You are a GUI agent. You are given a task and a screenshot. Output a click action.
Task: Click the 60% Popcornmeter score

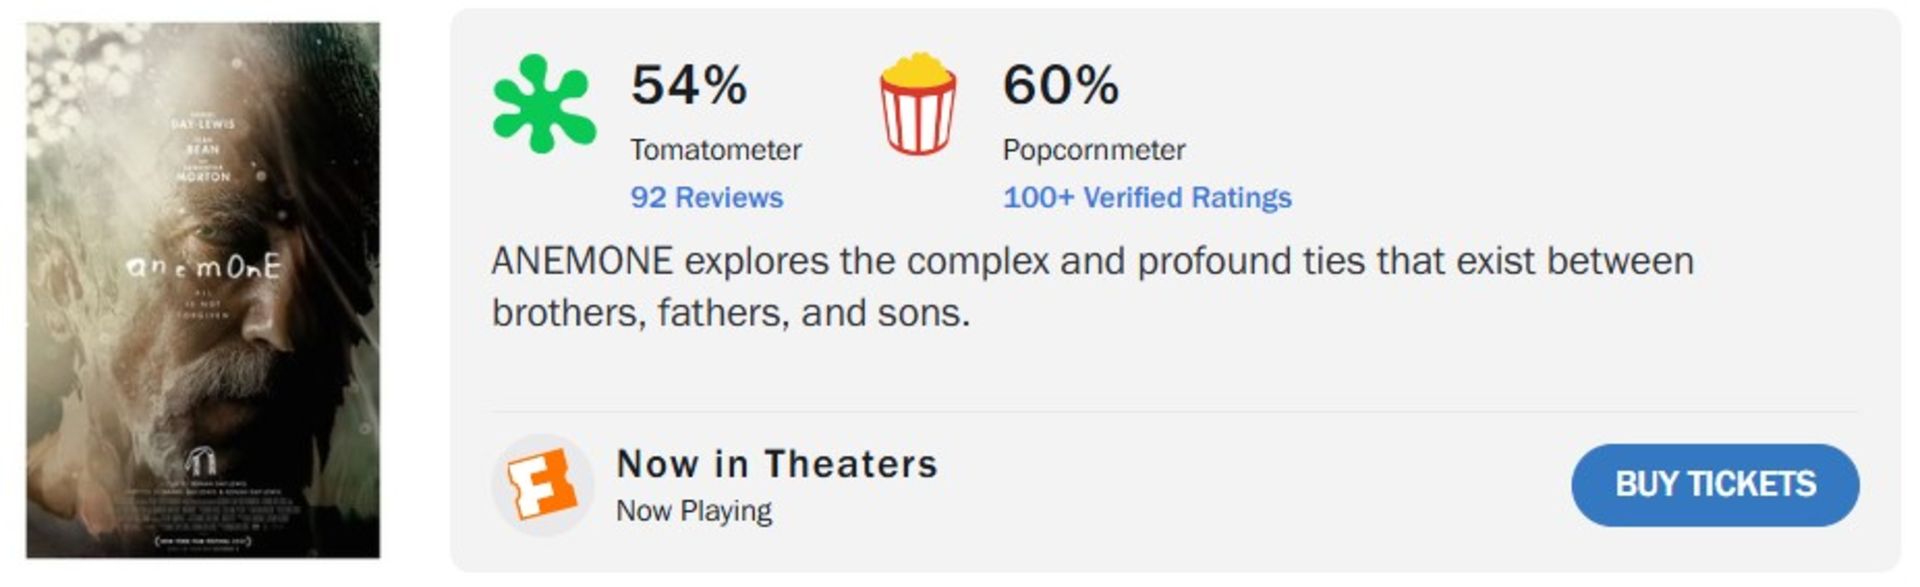tap(1060, 85)
